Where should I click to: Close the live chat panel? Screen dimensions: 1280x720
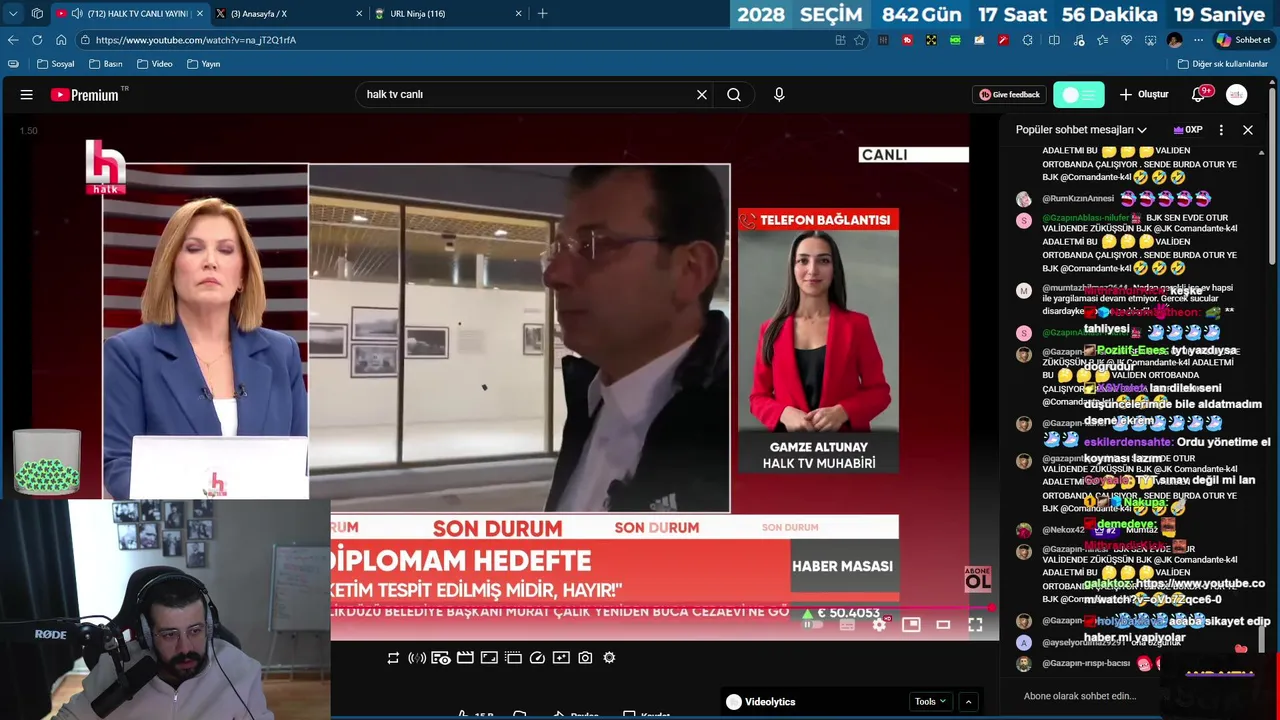(1248, 130)
